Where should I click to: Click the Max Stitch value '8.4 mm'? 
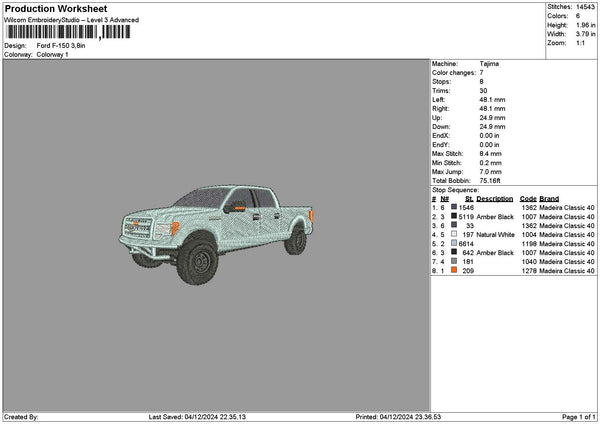pyautogui.click(x=491, y=154)
